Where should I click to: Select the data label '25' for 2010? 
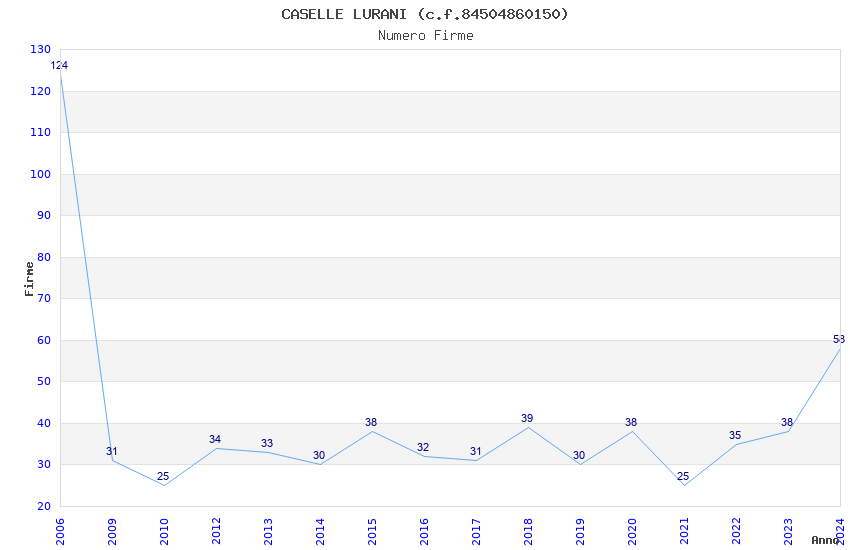[163, 476]
